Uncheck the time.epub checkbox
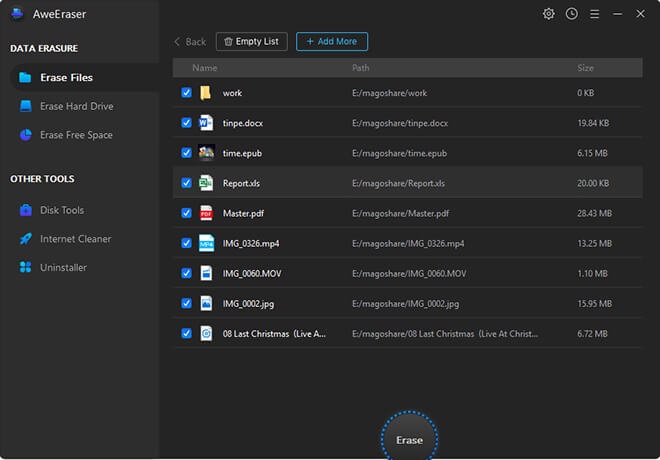Screen dimensions: 660x460 [186, 153]
